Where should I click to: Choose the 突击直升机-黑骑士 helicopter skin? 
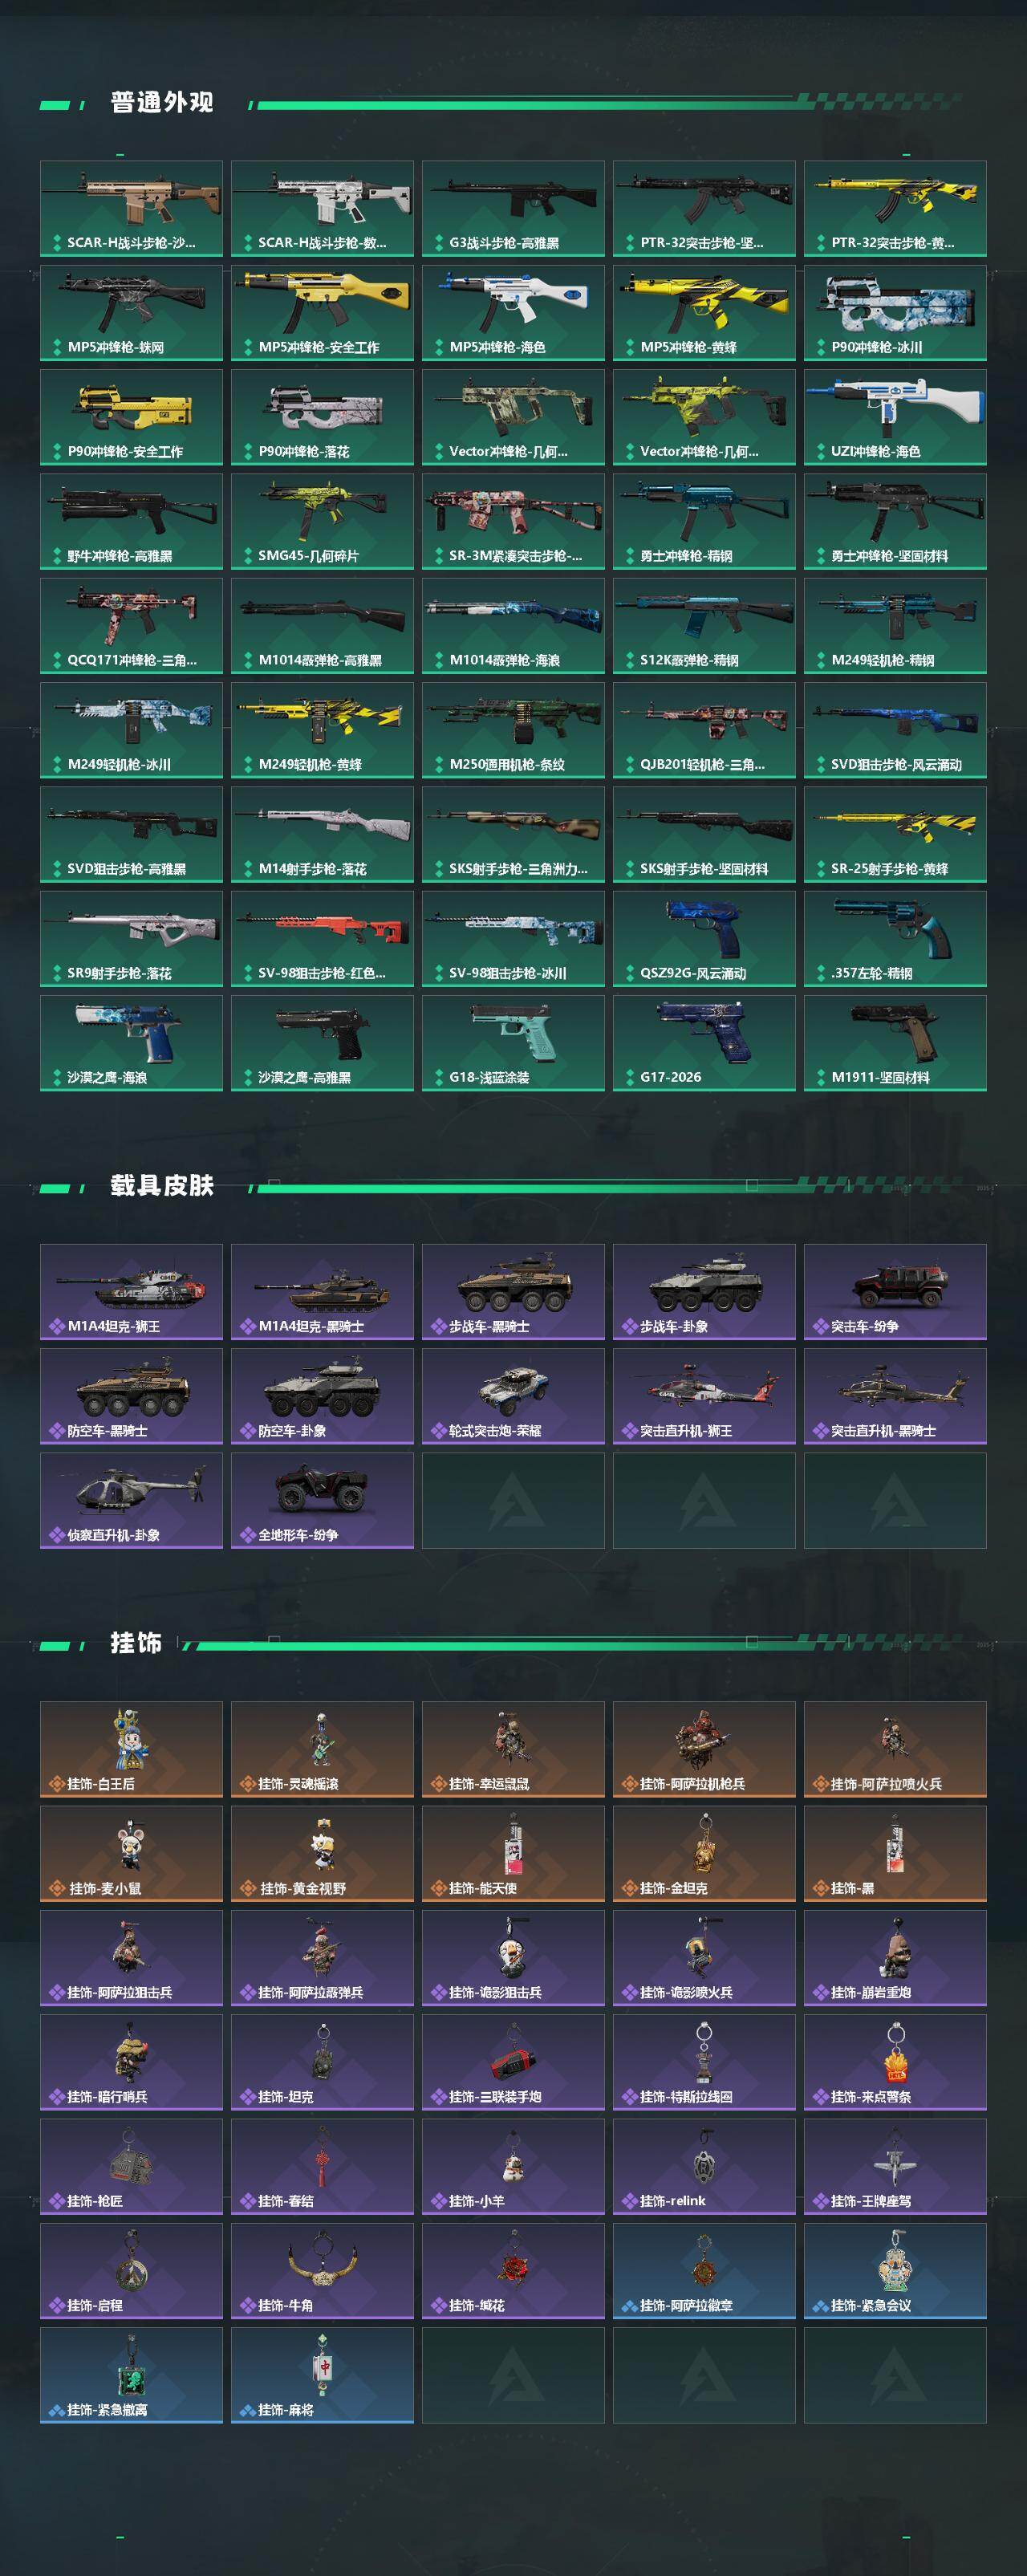point(895,1396)
